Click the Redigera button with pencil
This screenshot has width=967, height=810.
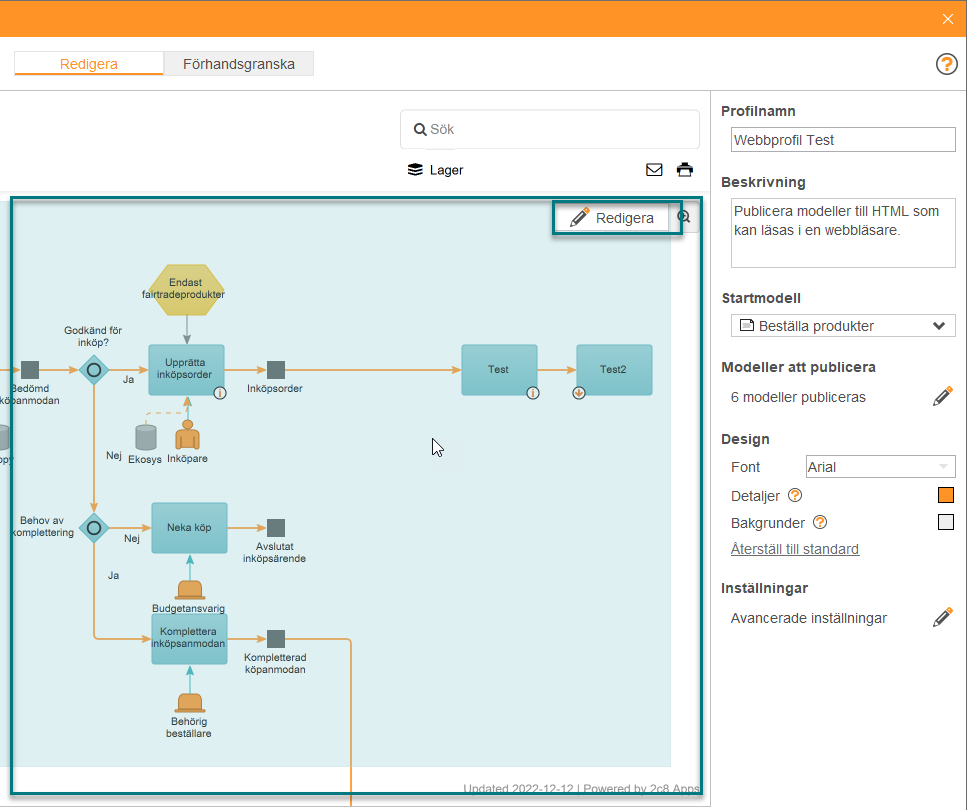pyautogui.click(x=612, y=218)
